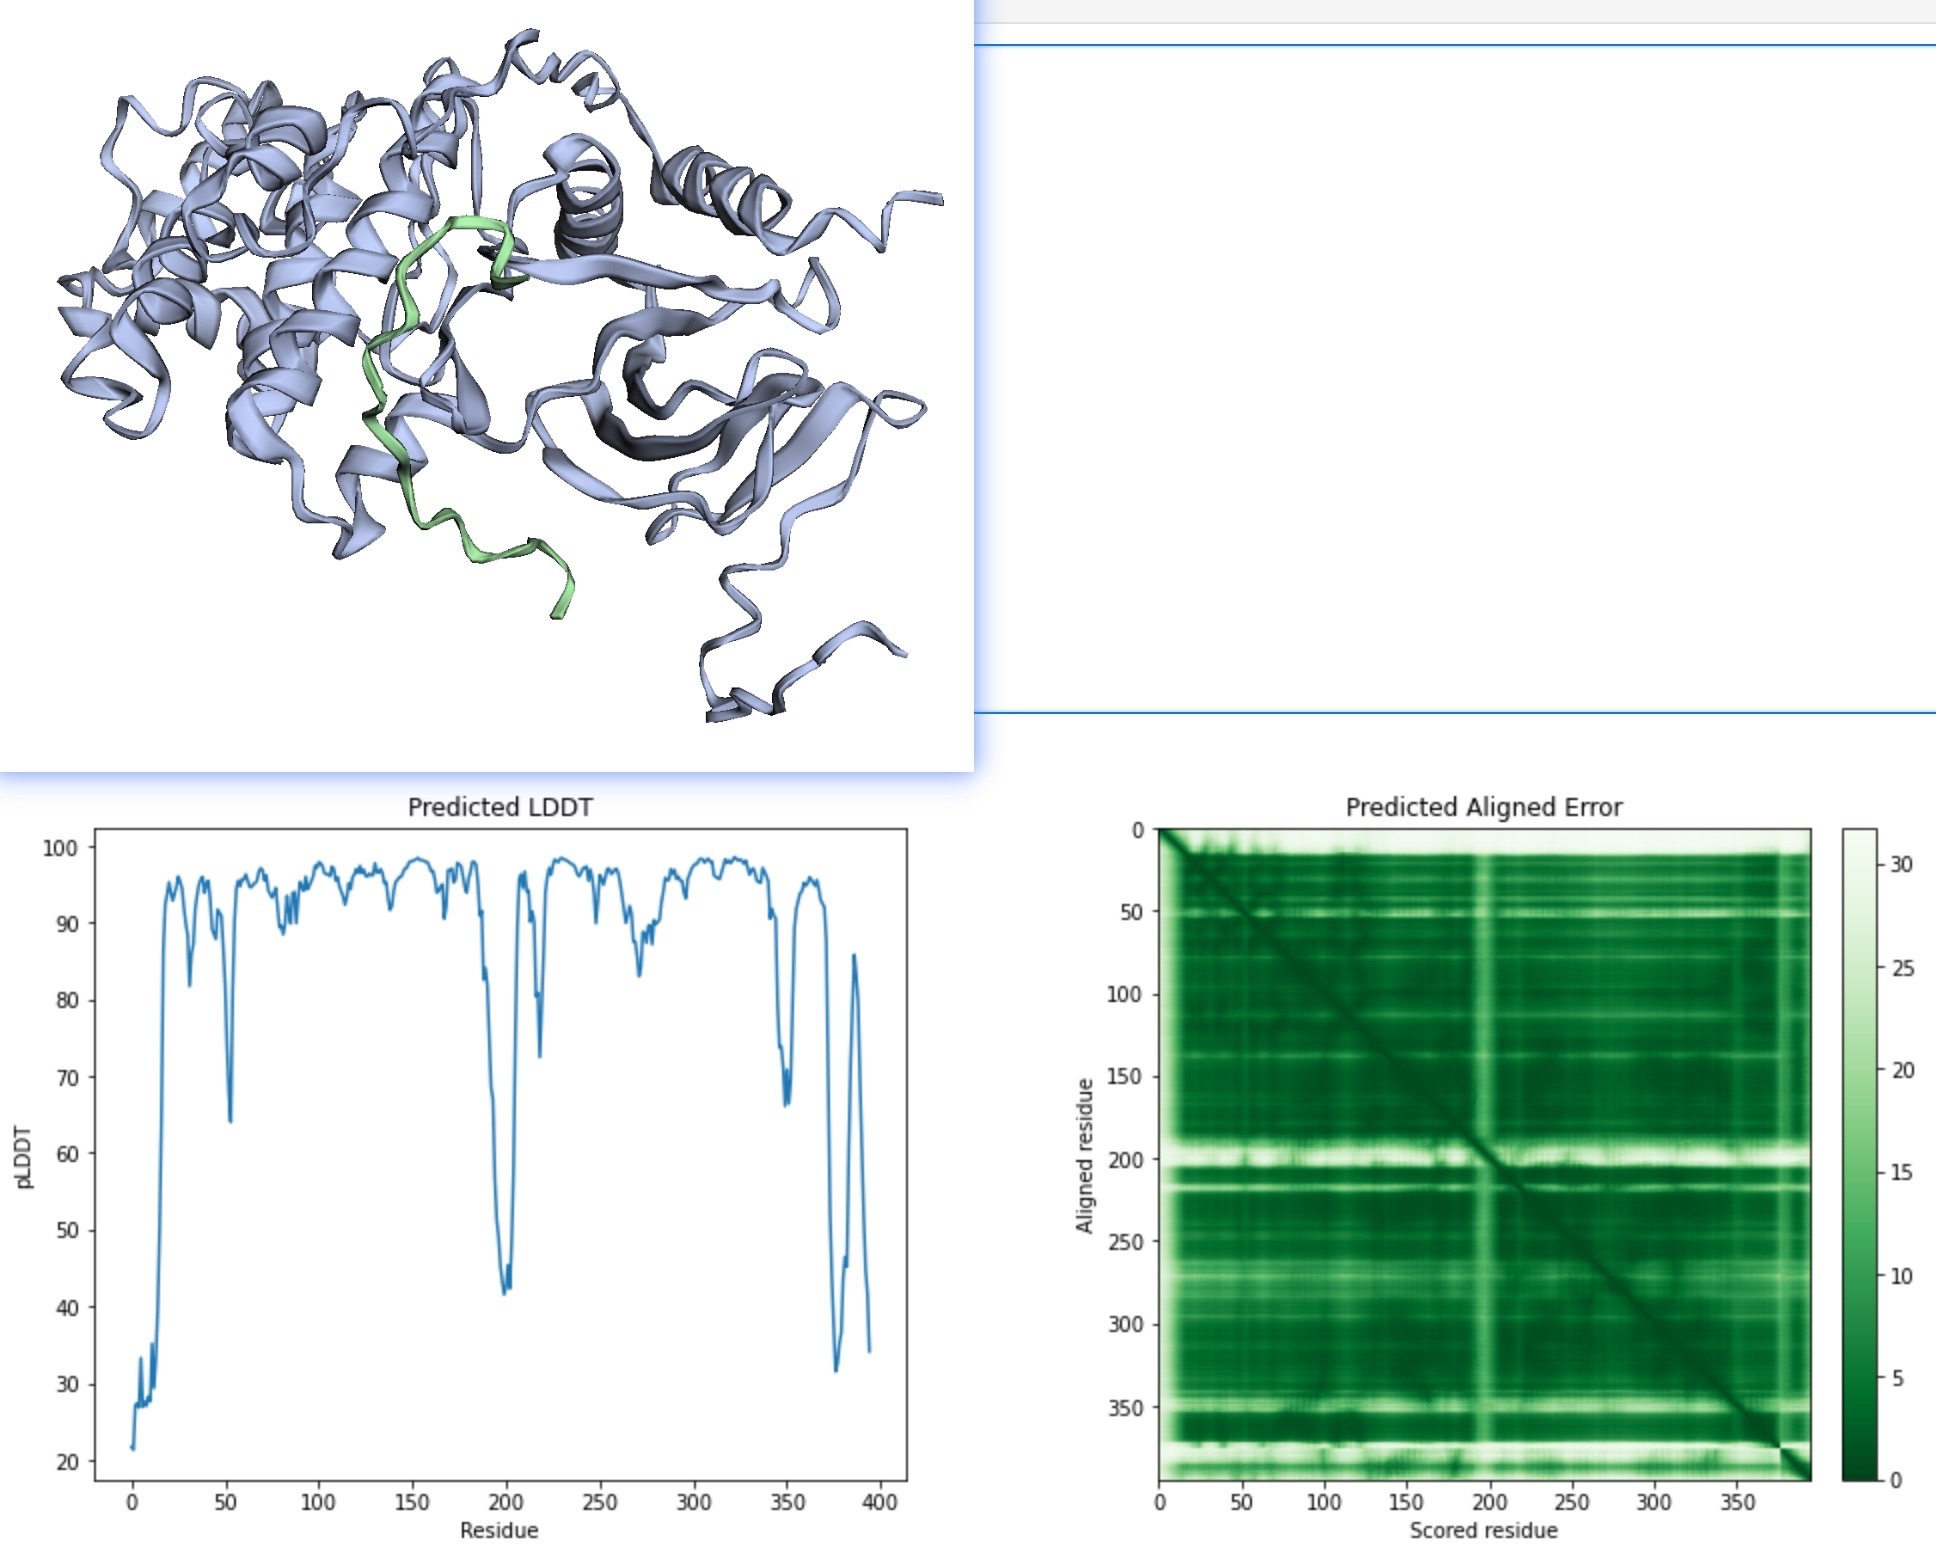Click the colorbar tick label 30
1936x1556 pixels.
pyautogui.click(x=1901, y=864)
